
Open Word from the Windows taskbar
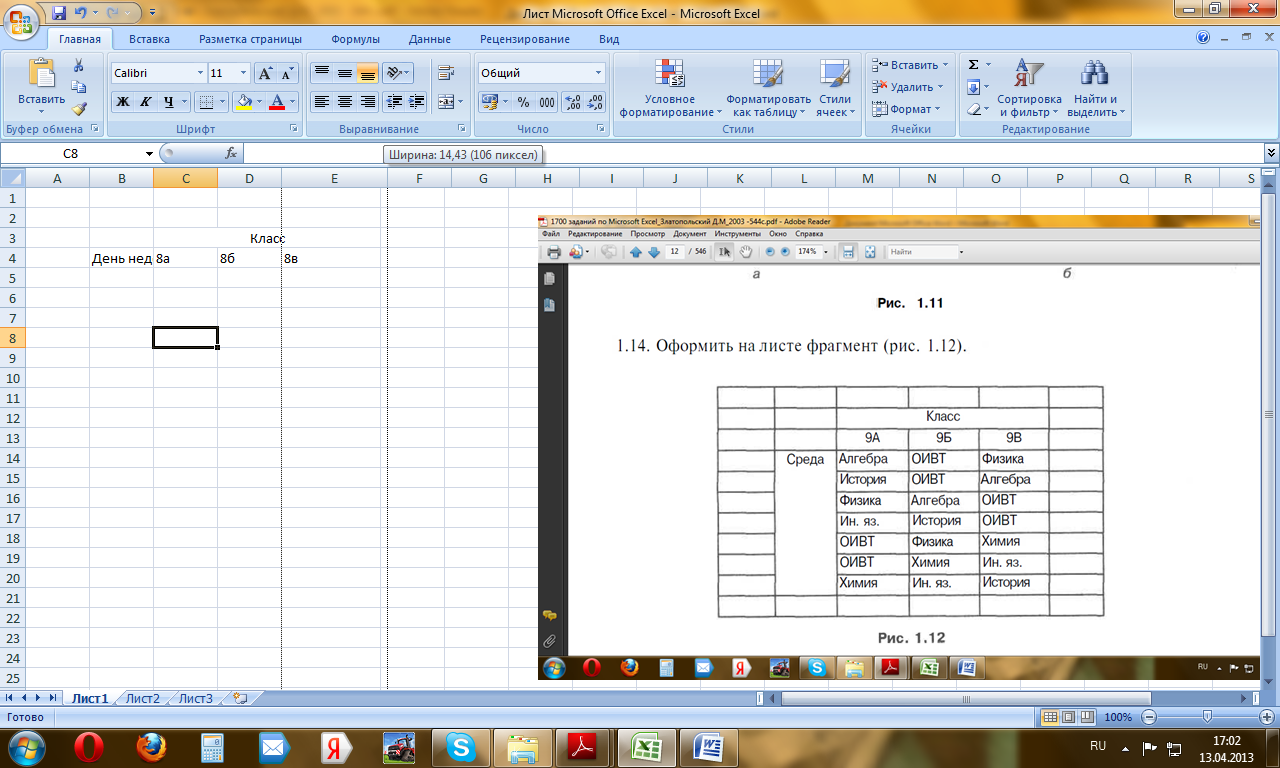click(x=714, y=746)
